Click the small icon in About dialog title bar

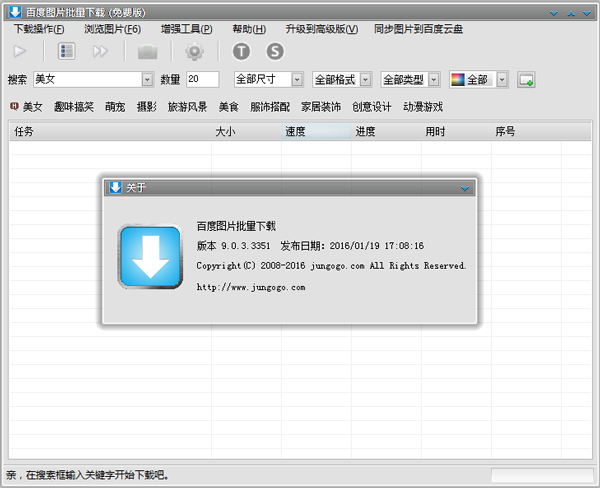tap(115, 188)
